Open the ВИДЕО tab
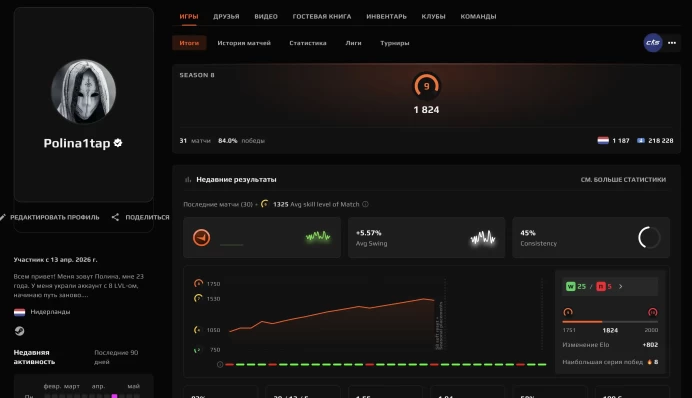692x398 pixels. pos(266,16)
